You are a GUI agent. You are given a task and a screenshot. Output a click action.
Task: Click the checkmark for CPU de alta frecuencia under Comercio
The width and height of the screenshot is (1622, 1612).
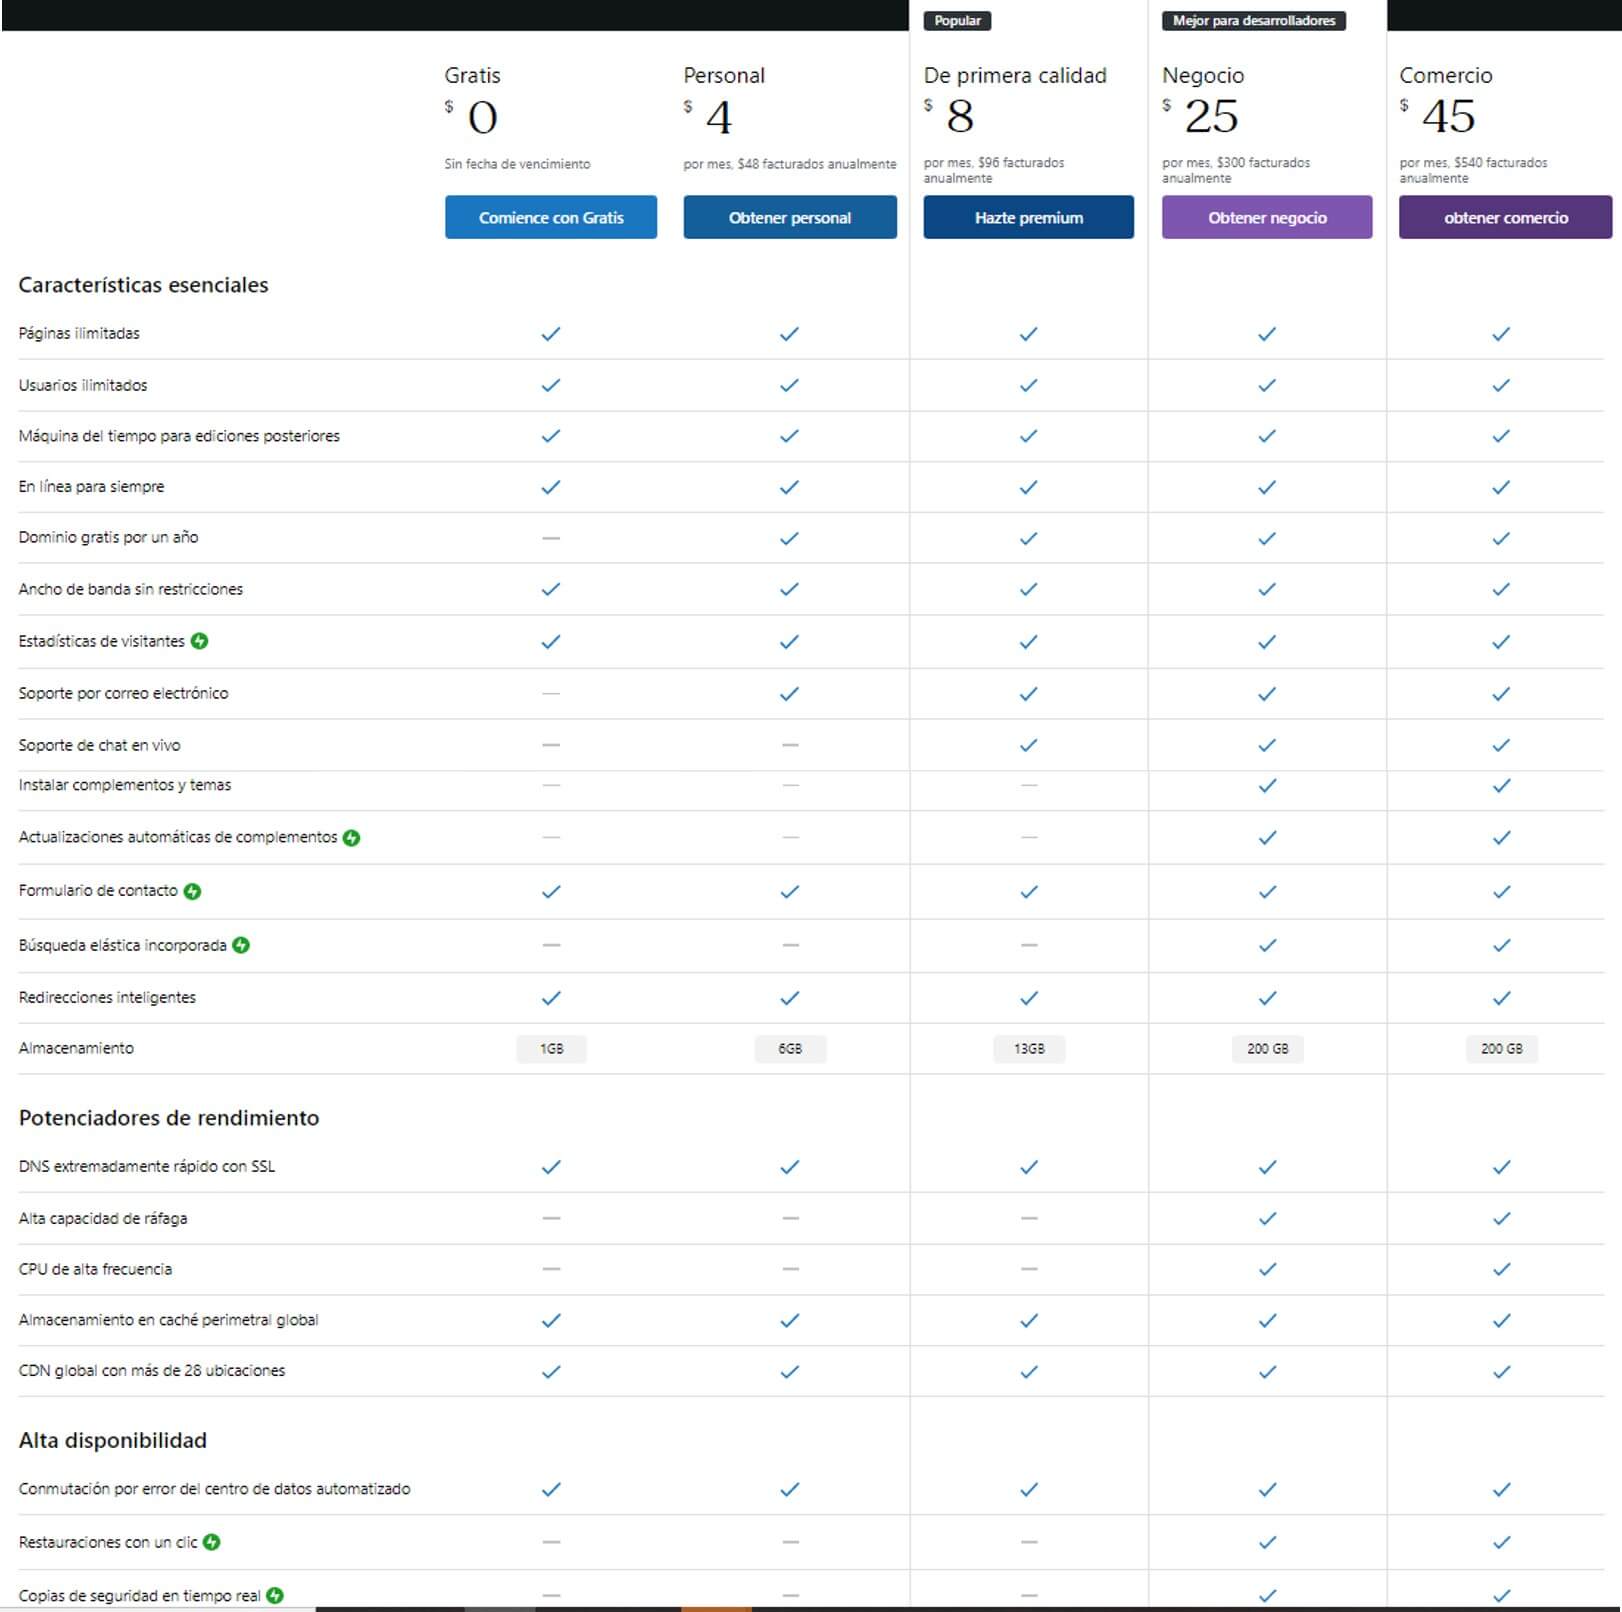coord(1501,1269)
